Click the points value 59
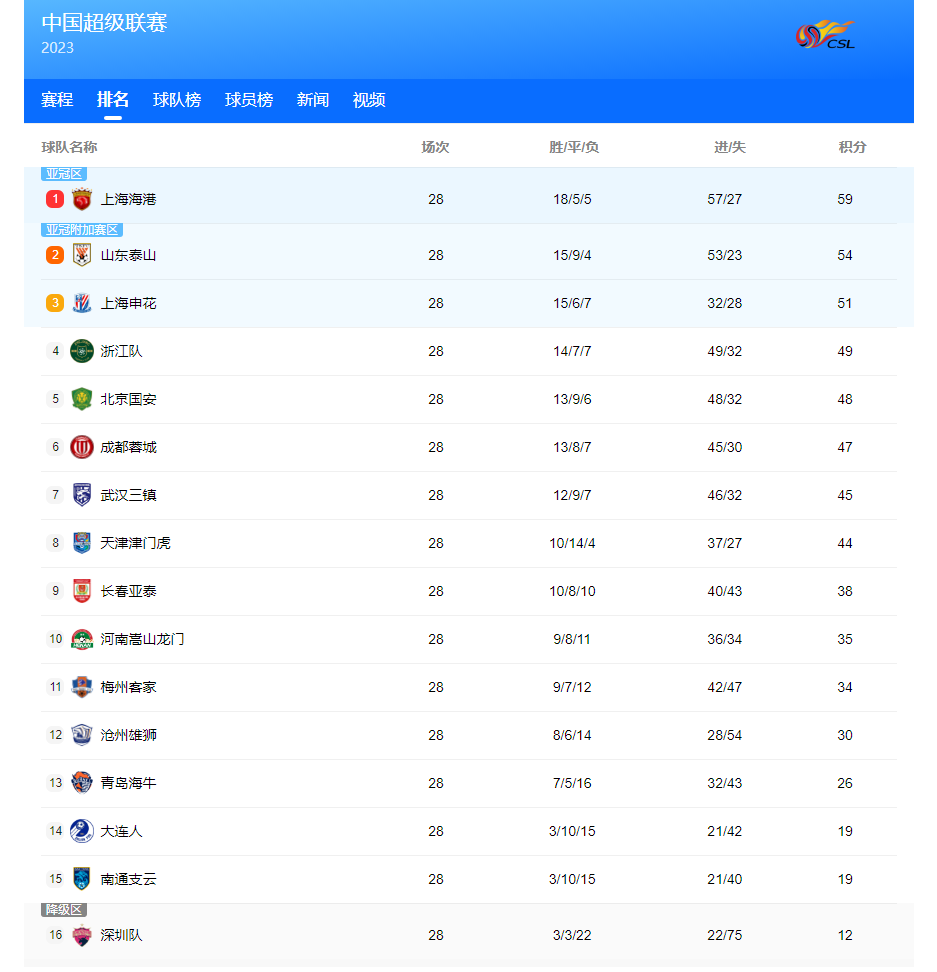 pos(845,199)
